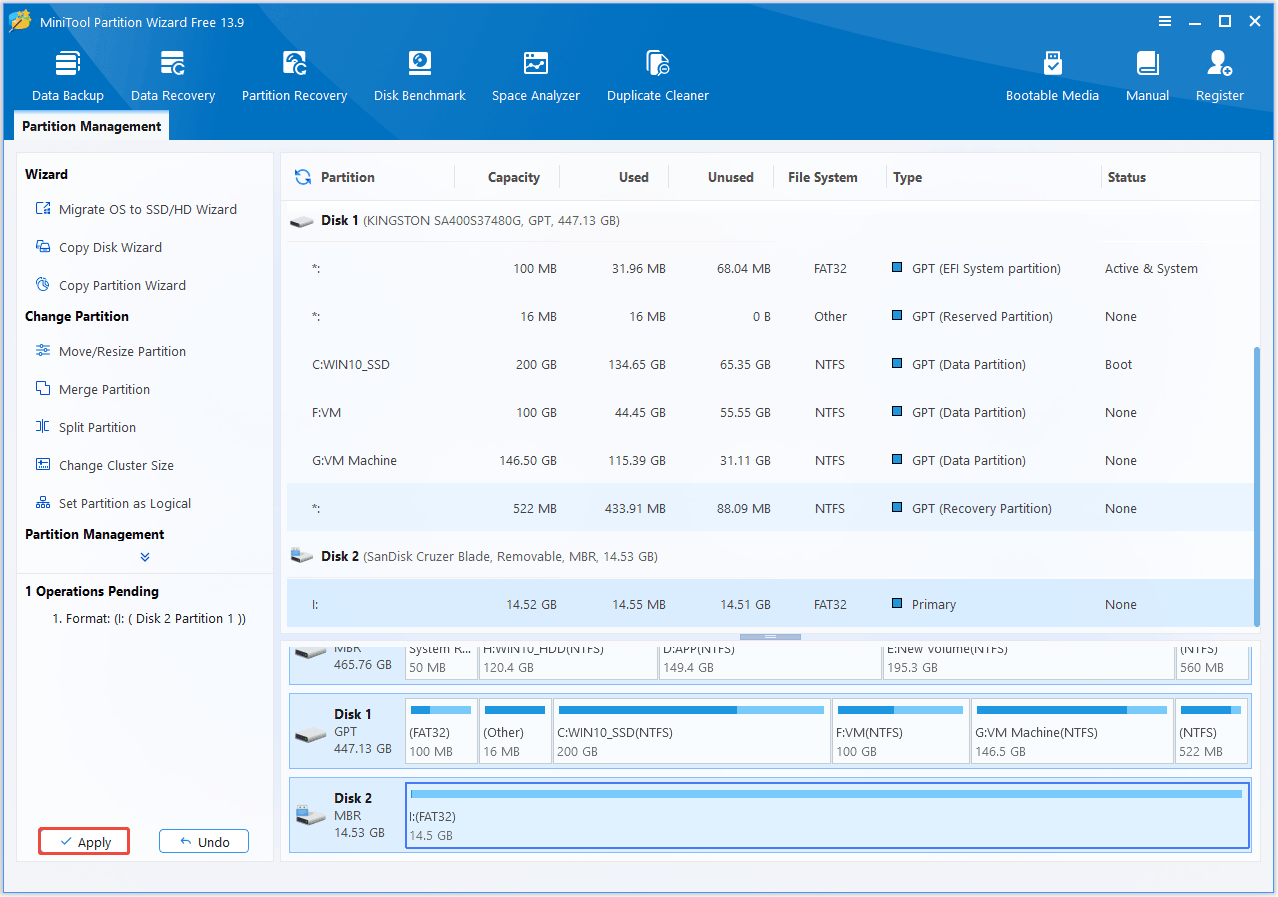Image resolution: width=1278 pixels, height=897 pixels.
Task: Choose Set Partition as Logical
Action: [113, 503]
